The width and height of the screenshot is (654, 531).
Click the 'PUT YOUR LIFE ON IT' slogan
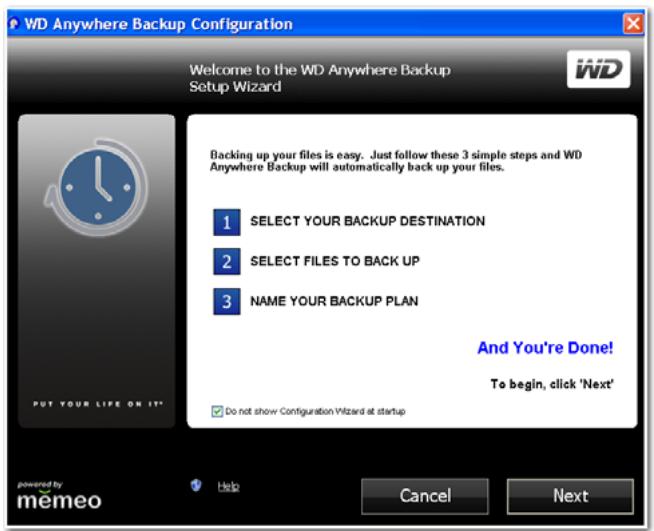click(x=98, y=404)
